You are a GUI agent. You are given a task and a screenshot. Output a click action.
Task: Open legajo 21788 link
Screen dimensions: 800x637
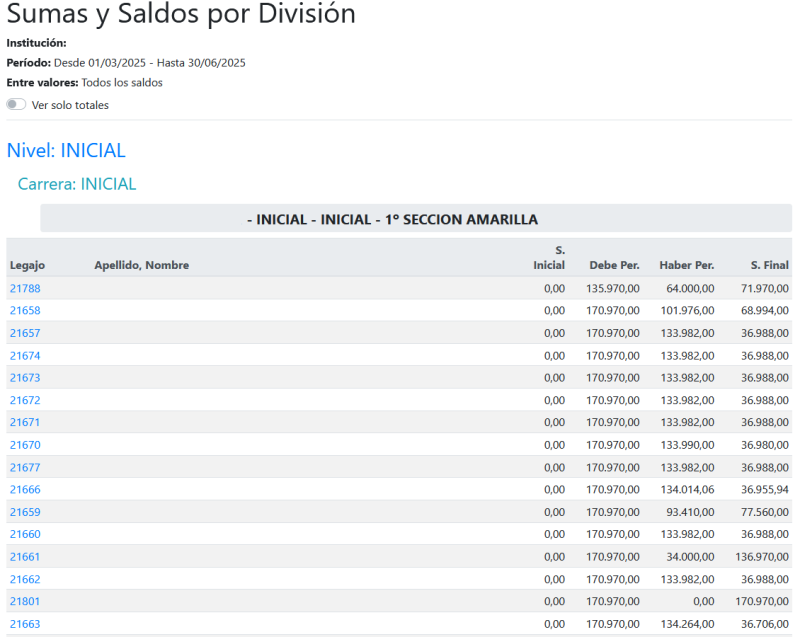pyautogui.click(x=25, y=288)
